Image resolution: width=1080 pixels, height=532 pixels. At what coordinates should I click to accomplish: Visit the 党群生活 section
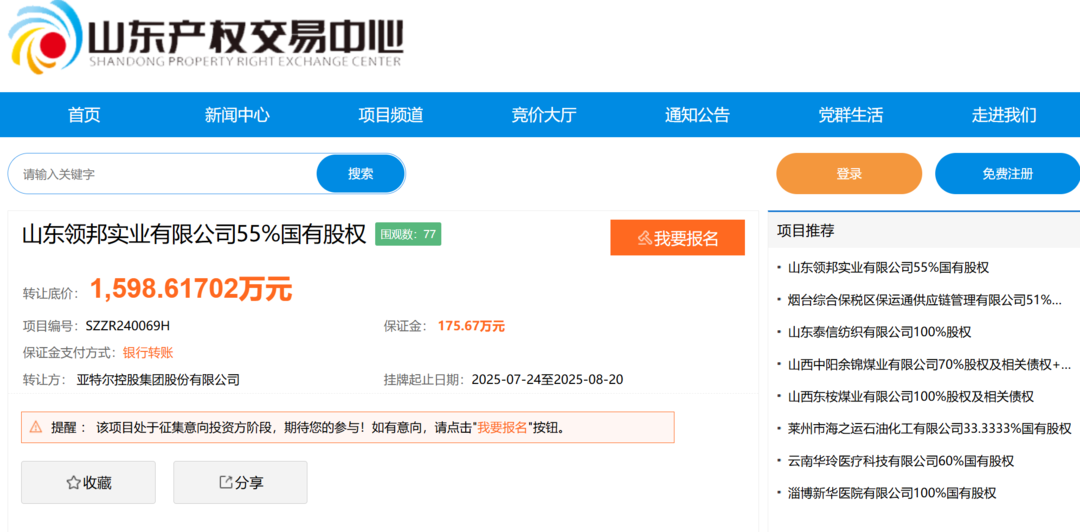click(850, 115)
